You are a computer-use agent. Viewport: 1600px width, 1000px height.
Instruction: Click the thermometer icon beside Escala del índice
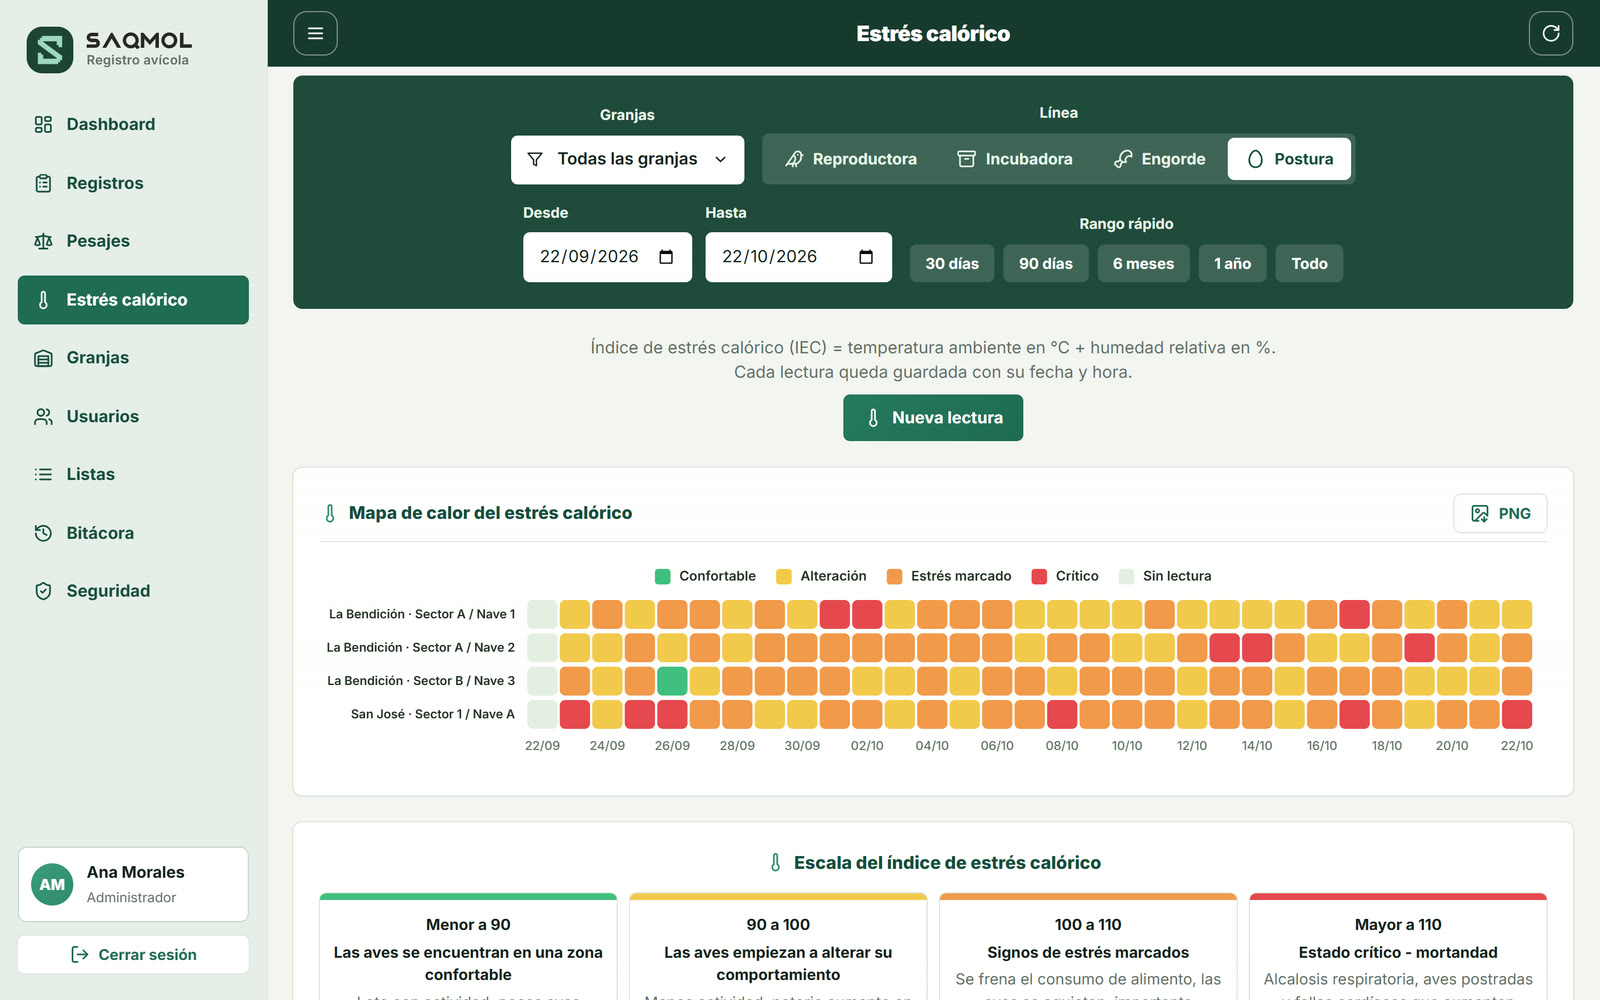(775, 863)
